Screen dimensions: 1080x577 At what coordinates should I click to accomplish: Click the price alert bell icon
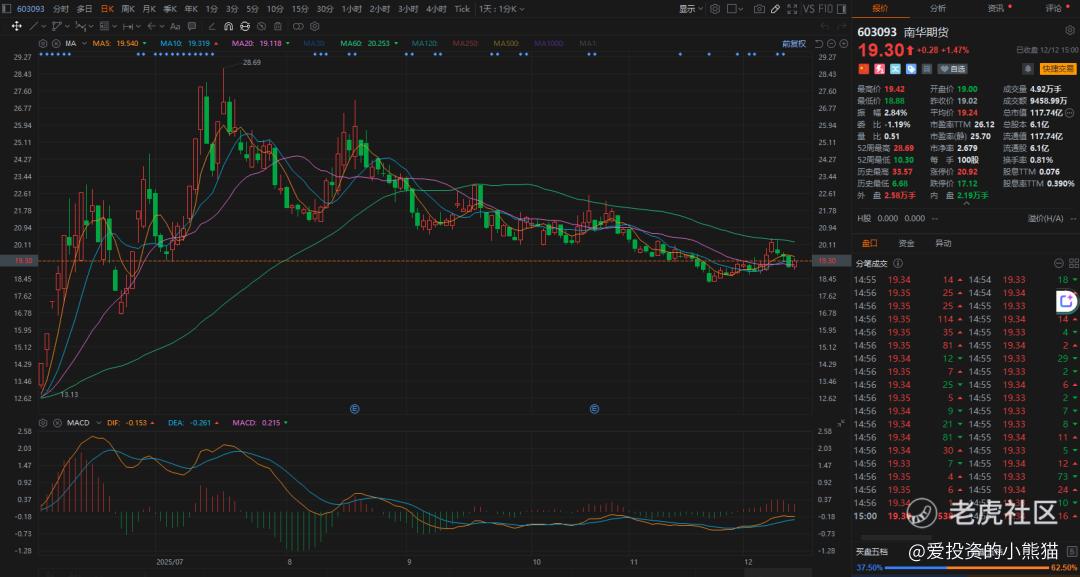pos(1027,69)
